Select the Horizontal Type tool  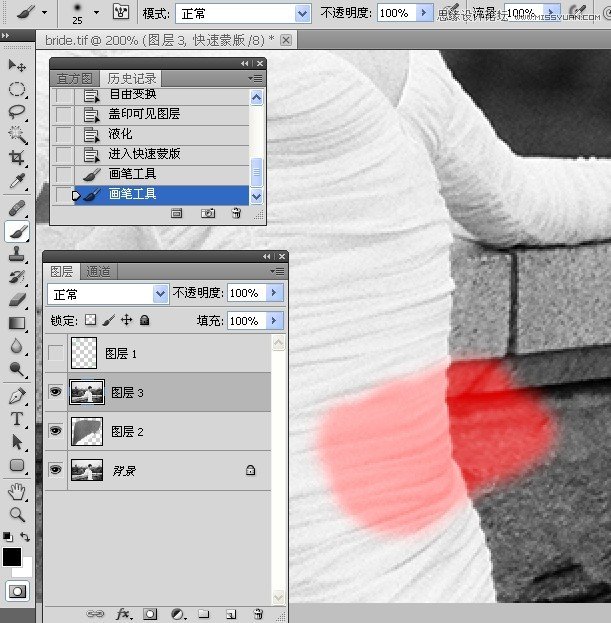pos(17,419)
